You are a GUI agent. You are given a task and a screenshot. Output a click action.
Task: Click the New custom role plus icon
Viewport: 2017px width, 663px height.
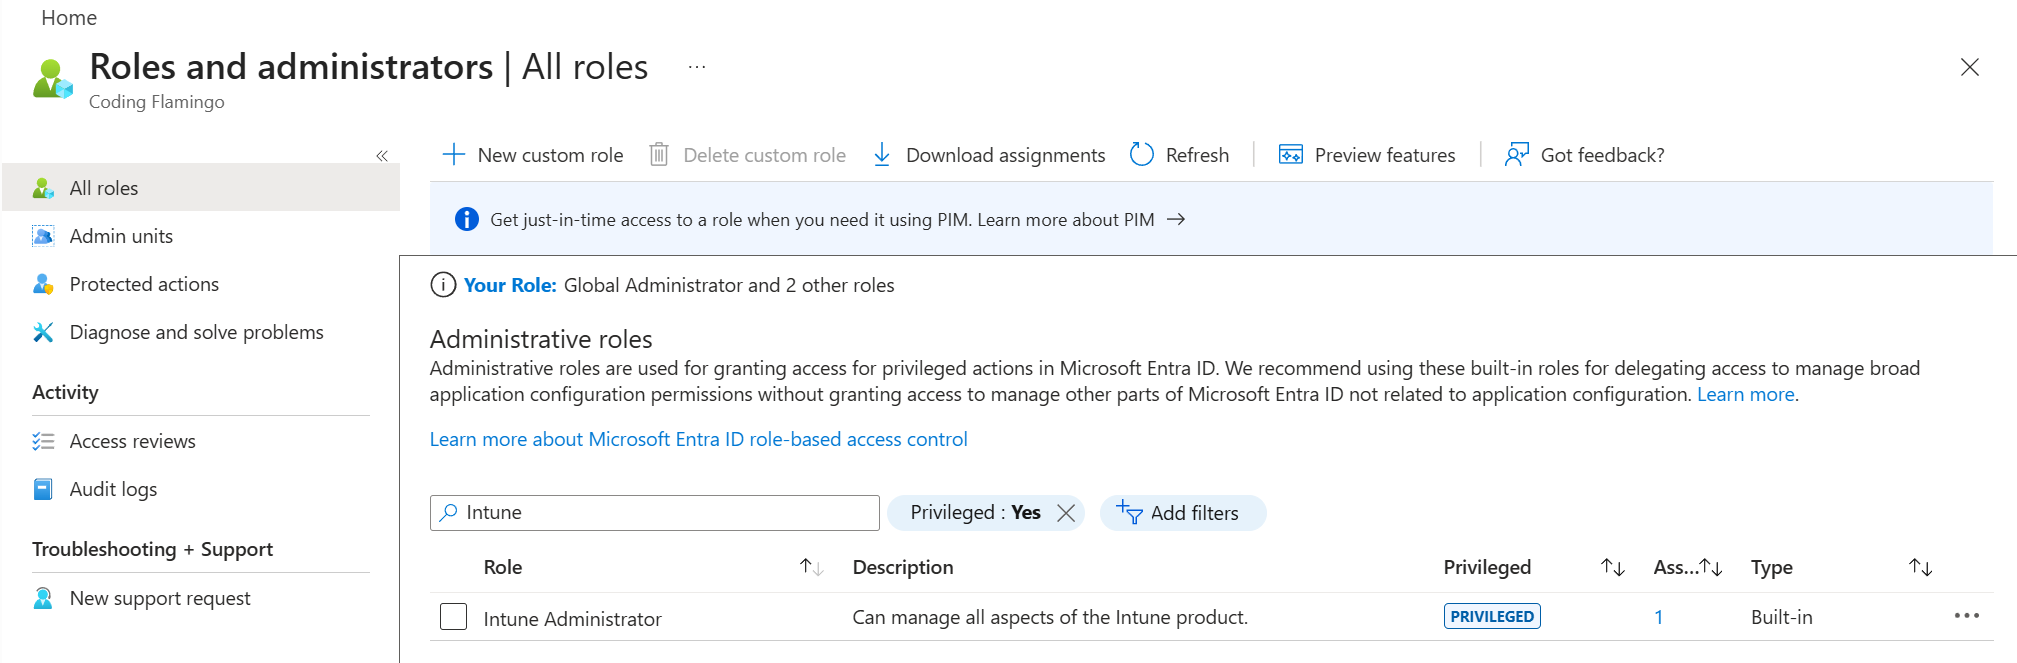[454, 155]
